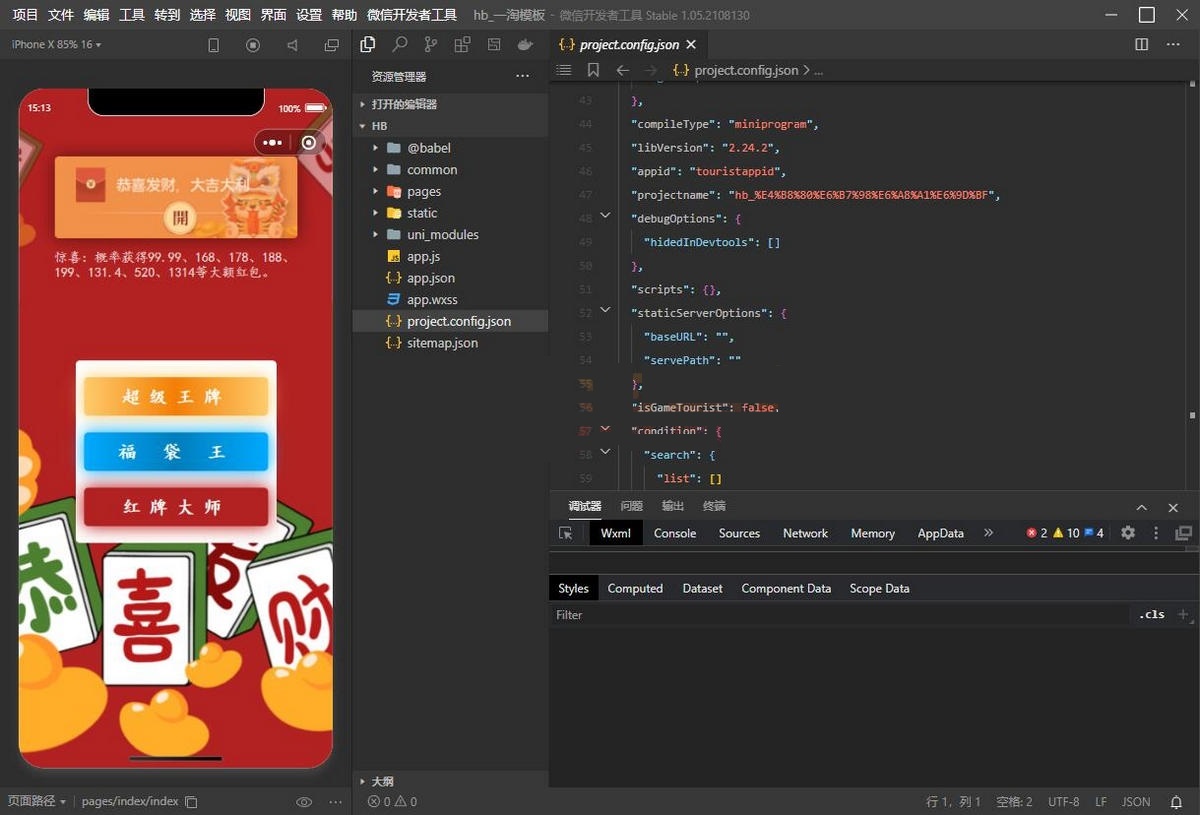The image size is (1200, 815).
Task: Click mini program capsule menu dots
Action: click(272, 143)
